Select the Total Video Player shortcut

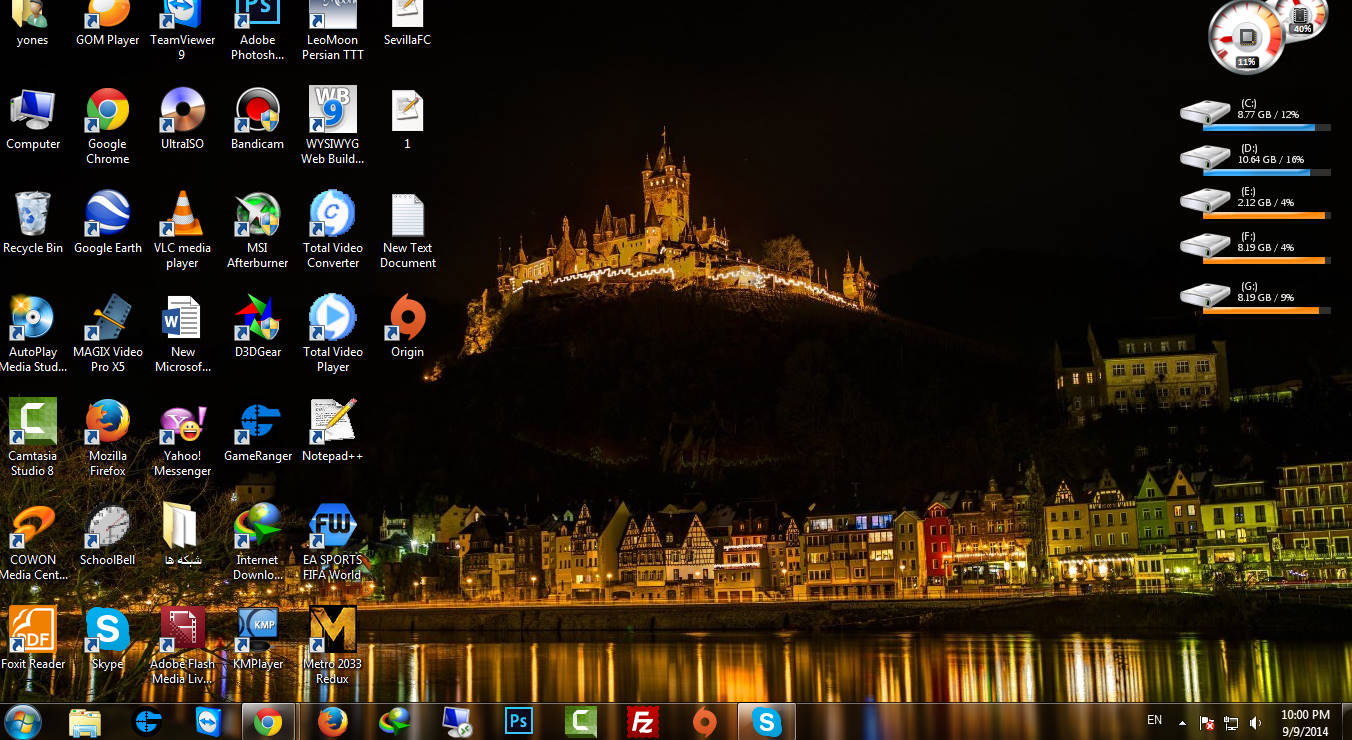pyautogui.click(x=333, y=334)
